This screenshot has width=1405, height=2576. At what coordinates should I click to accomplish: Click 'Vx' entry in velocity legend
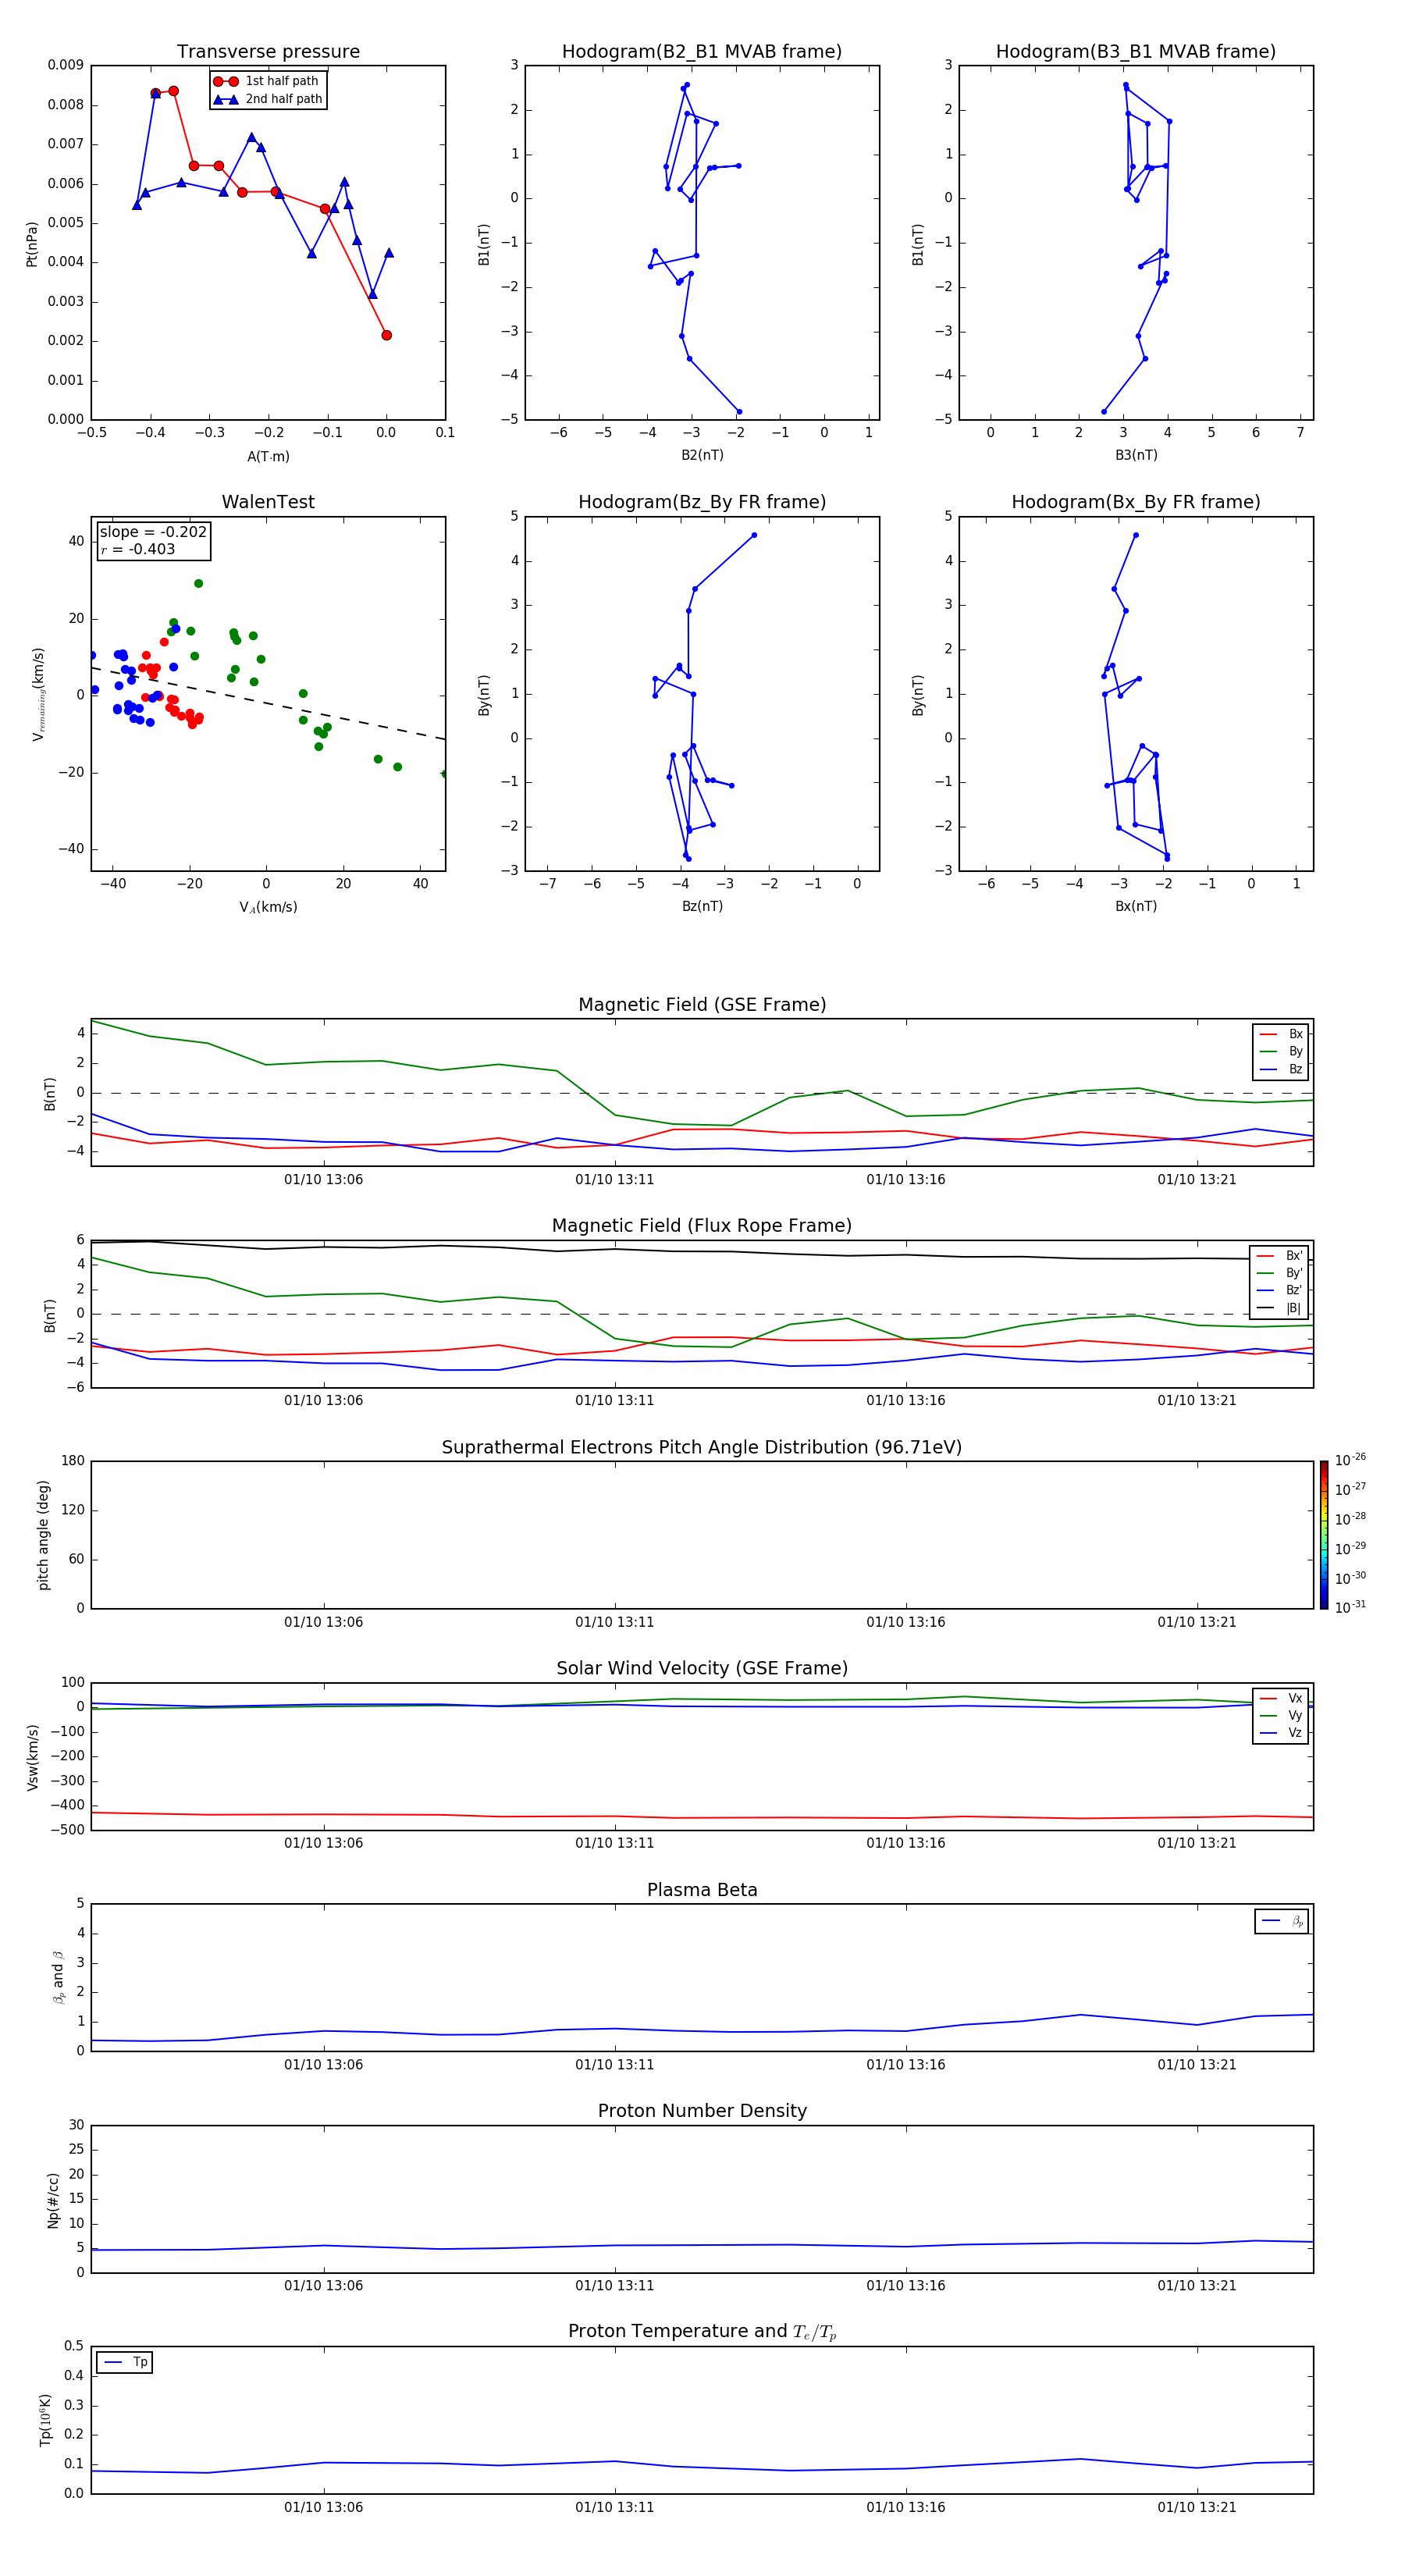1281,1698
